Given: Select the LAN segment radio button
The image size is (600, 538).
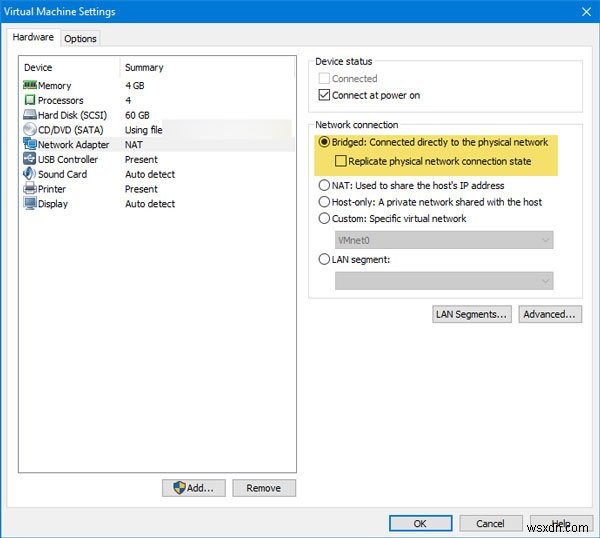Looking at the screenshot, I should pos(324,259).
